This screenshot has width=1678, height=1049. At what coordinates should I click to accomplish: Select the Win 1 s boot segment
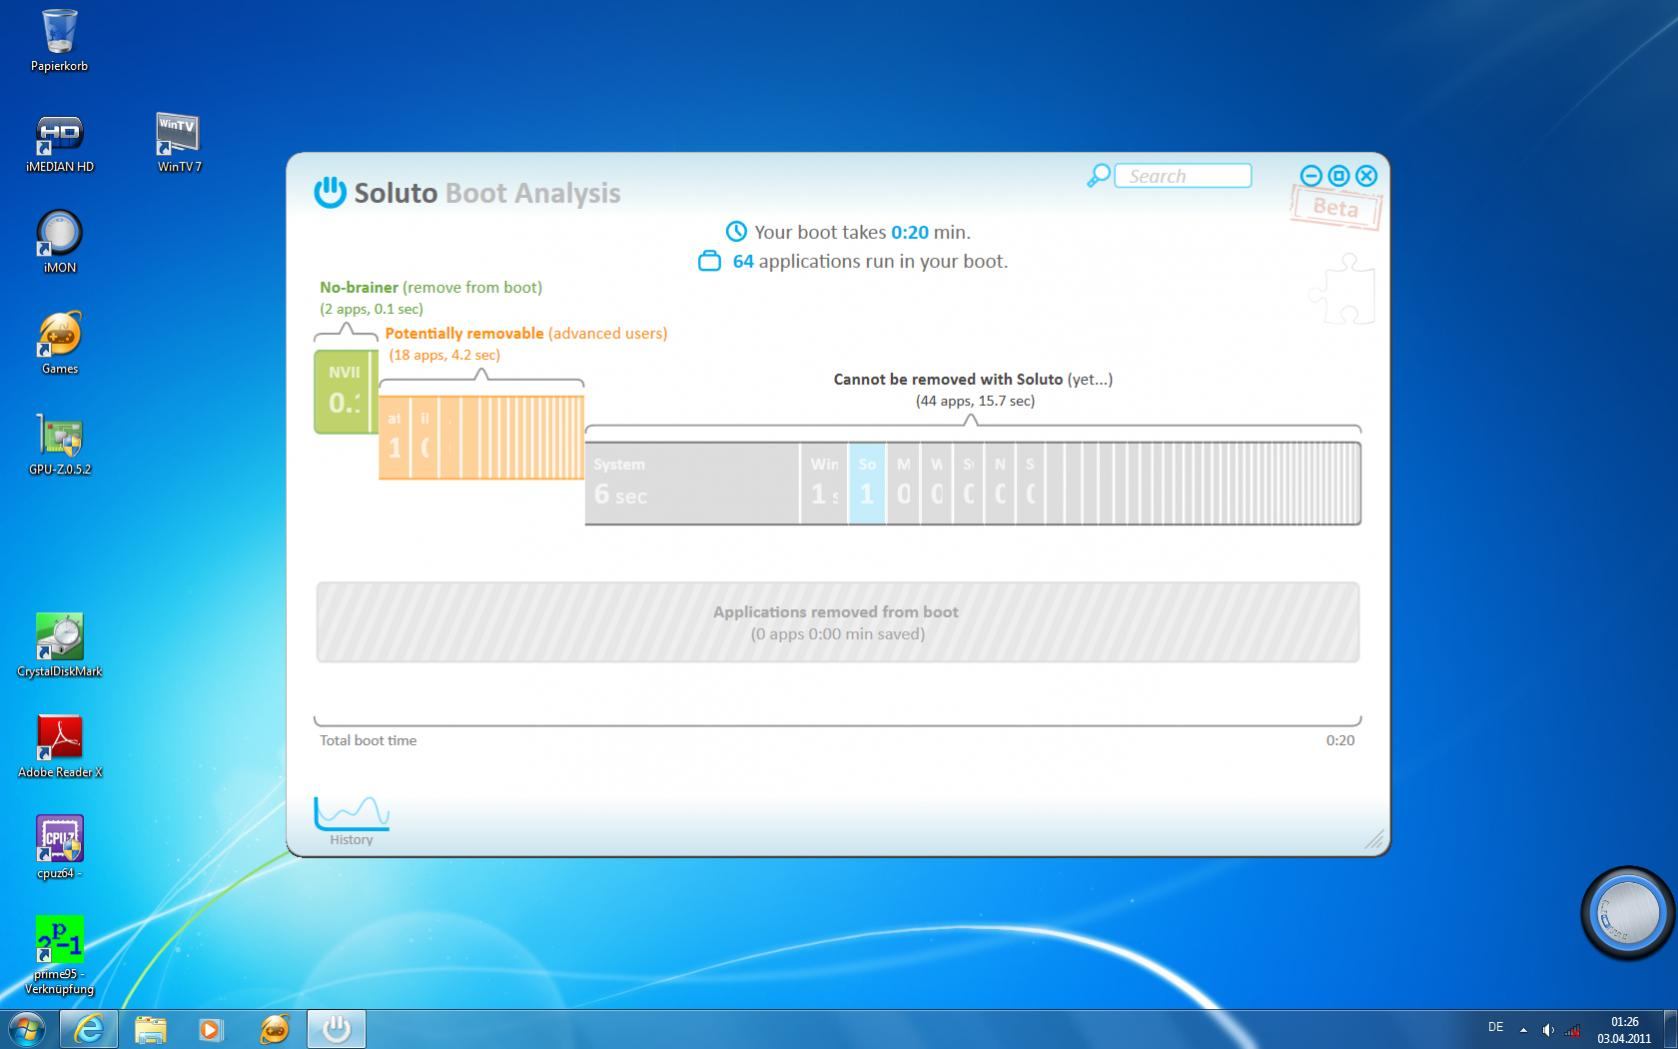click(x=824, y=483)
